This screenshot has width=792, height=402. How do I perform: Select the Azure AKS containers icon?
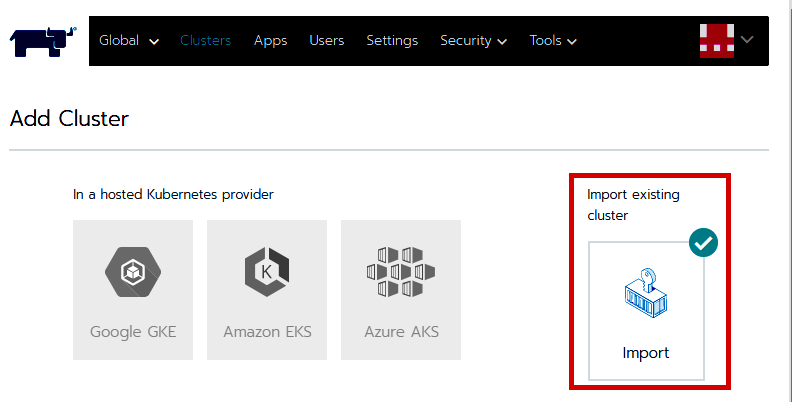(x=401, y=272)
